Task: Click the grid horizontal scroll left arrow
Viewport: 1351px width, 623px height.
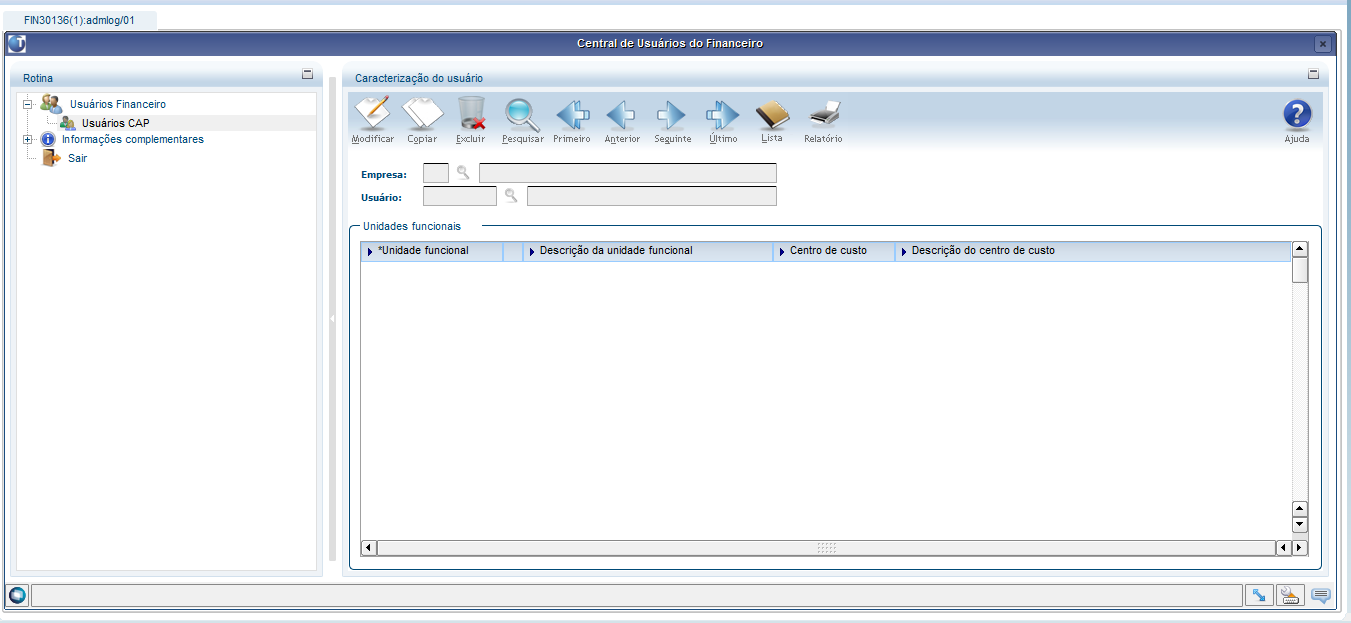Action: [369, 548]
